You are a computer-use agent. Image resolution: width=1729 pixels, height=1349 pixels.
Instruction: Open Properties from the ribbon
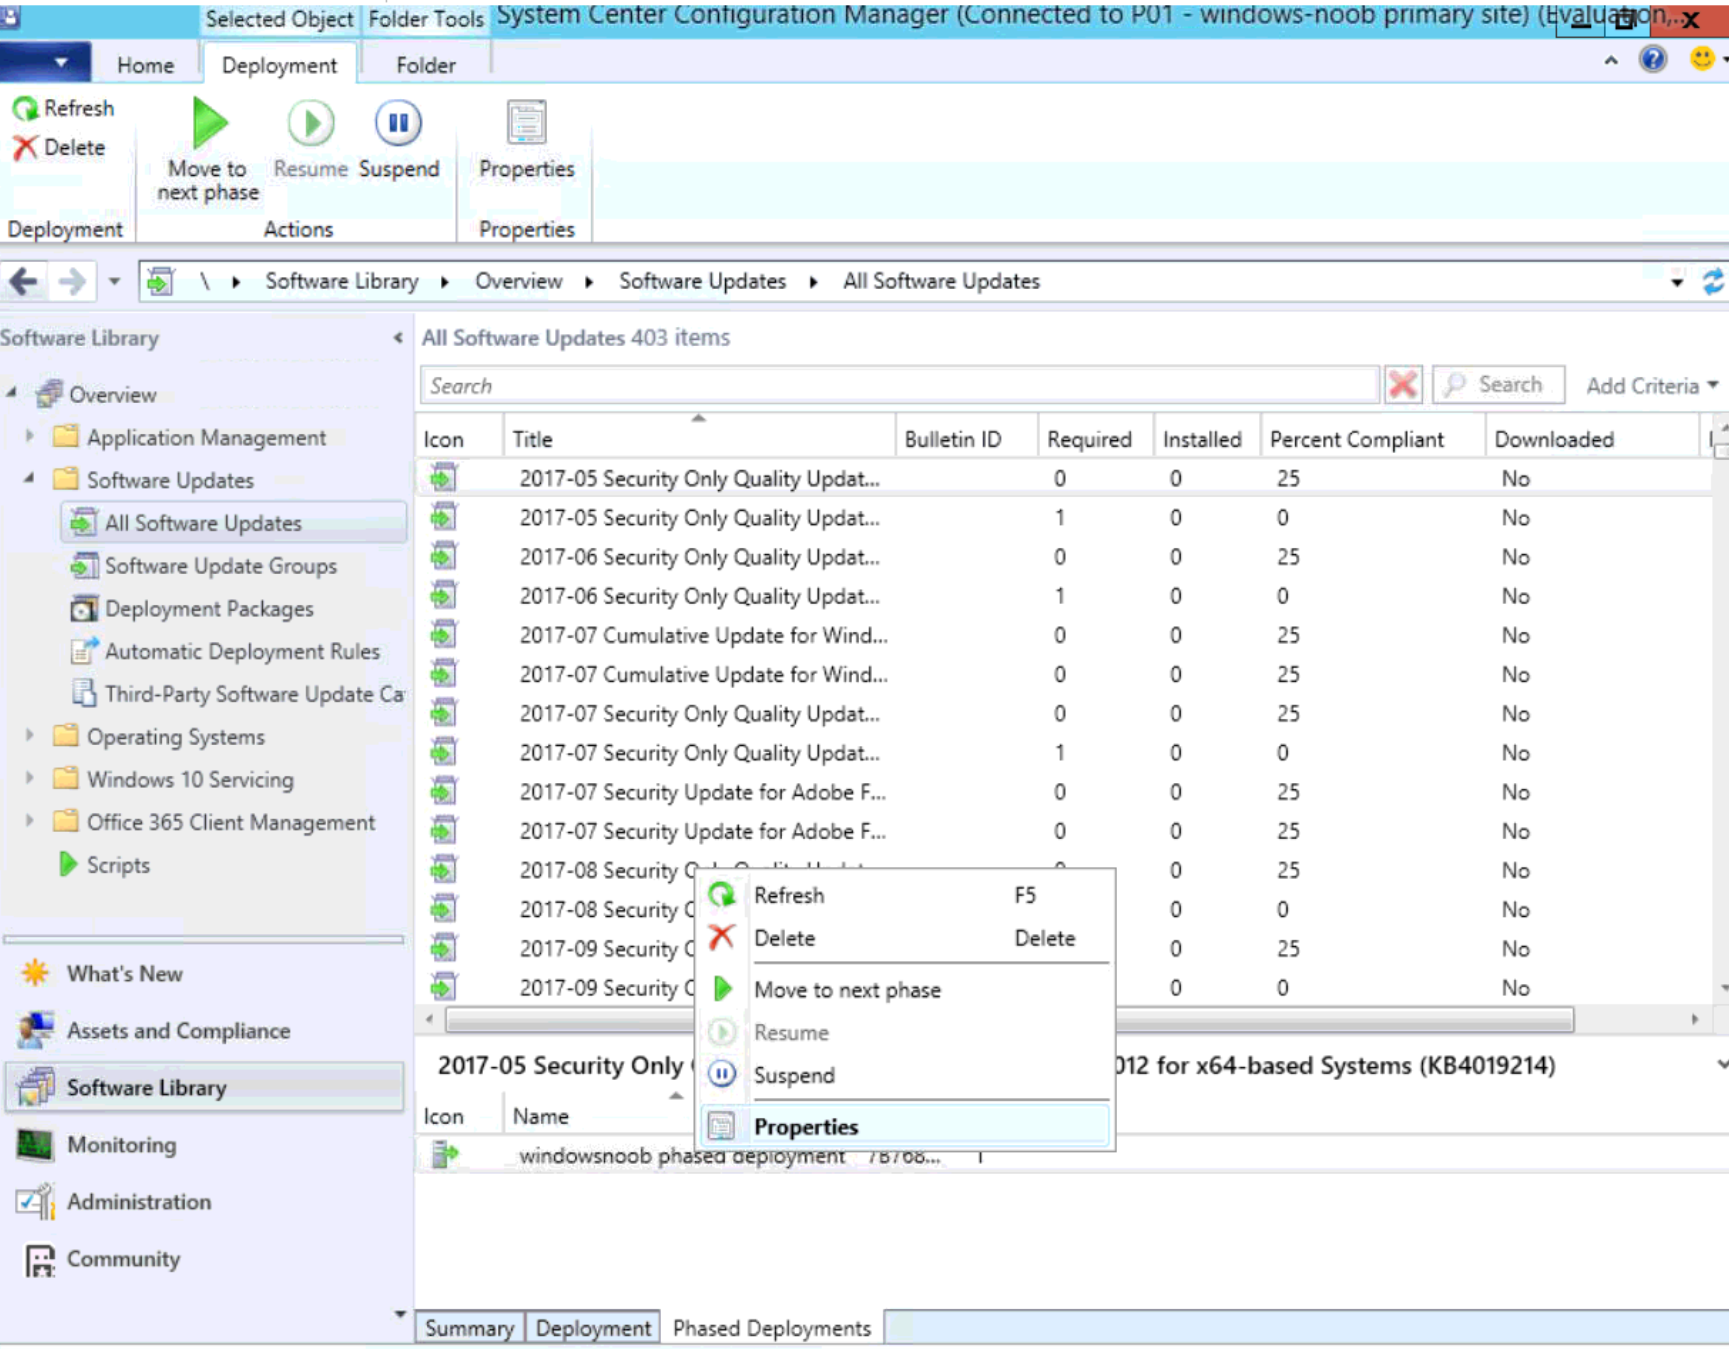tap(526, 140)
